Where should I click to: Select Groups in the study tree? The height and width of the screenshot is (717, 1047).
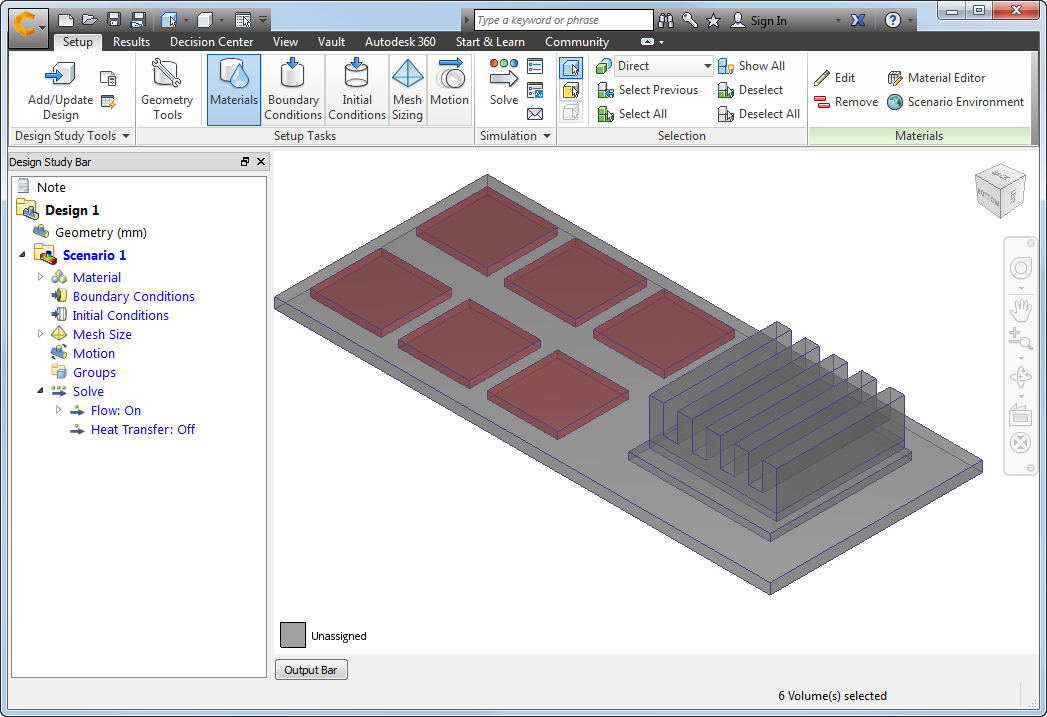point(94,373)
